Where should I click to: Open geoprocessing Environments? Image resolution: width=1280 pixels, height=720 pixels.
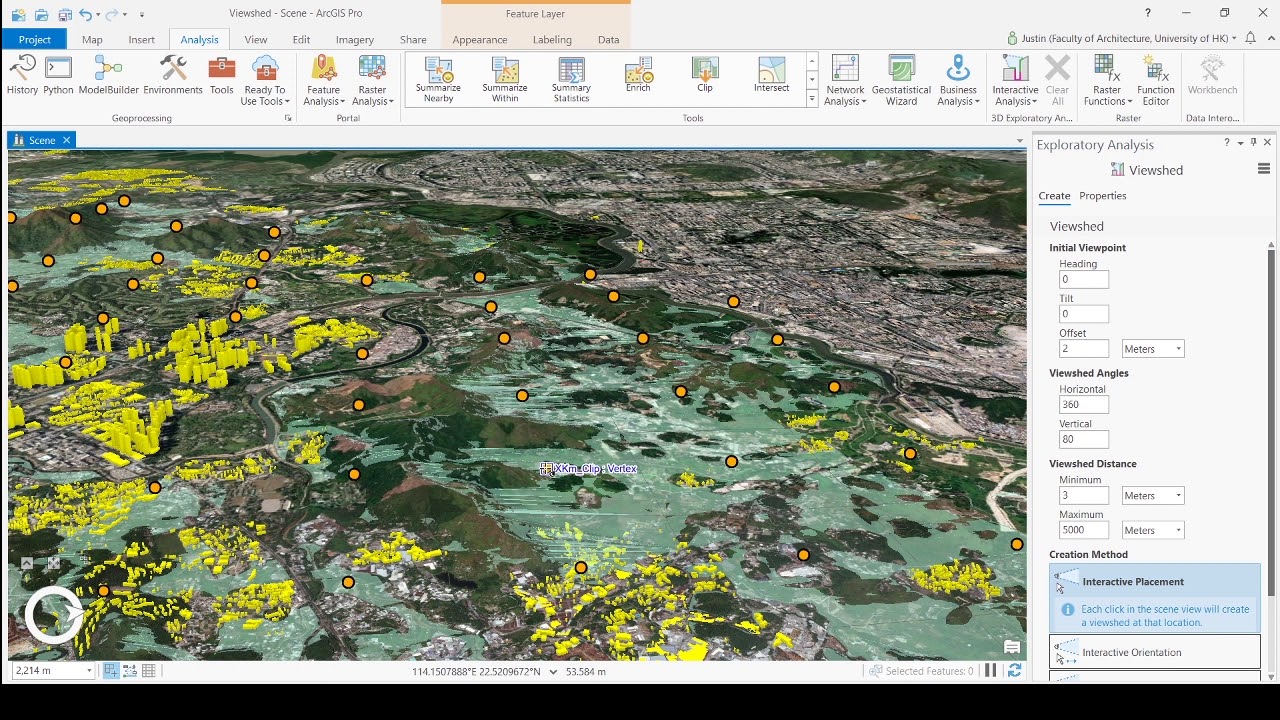[173, 76]
